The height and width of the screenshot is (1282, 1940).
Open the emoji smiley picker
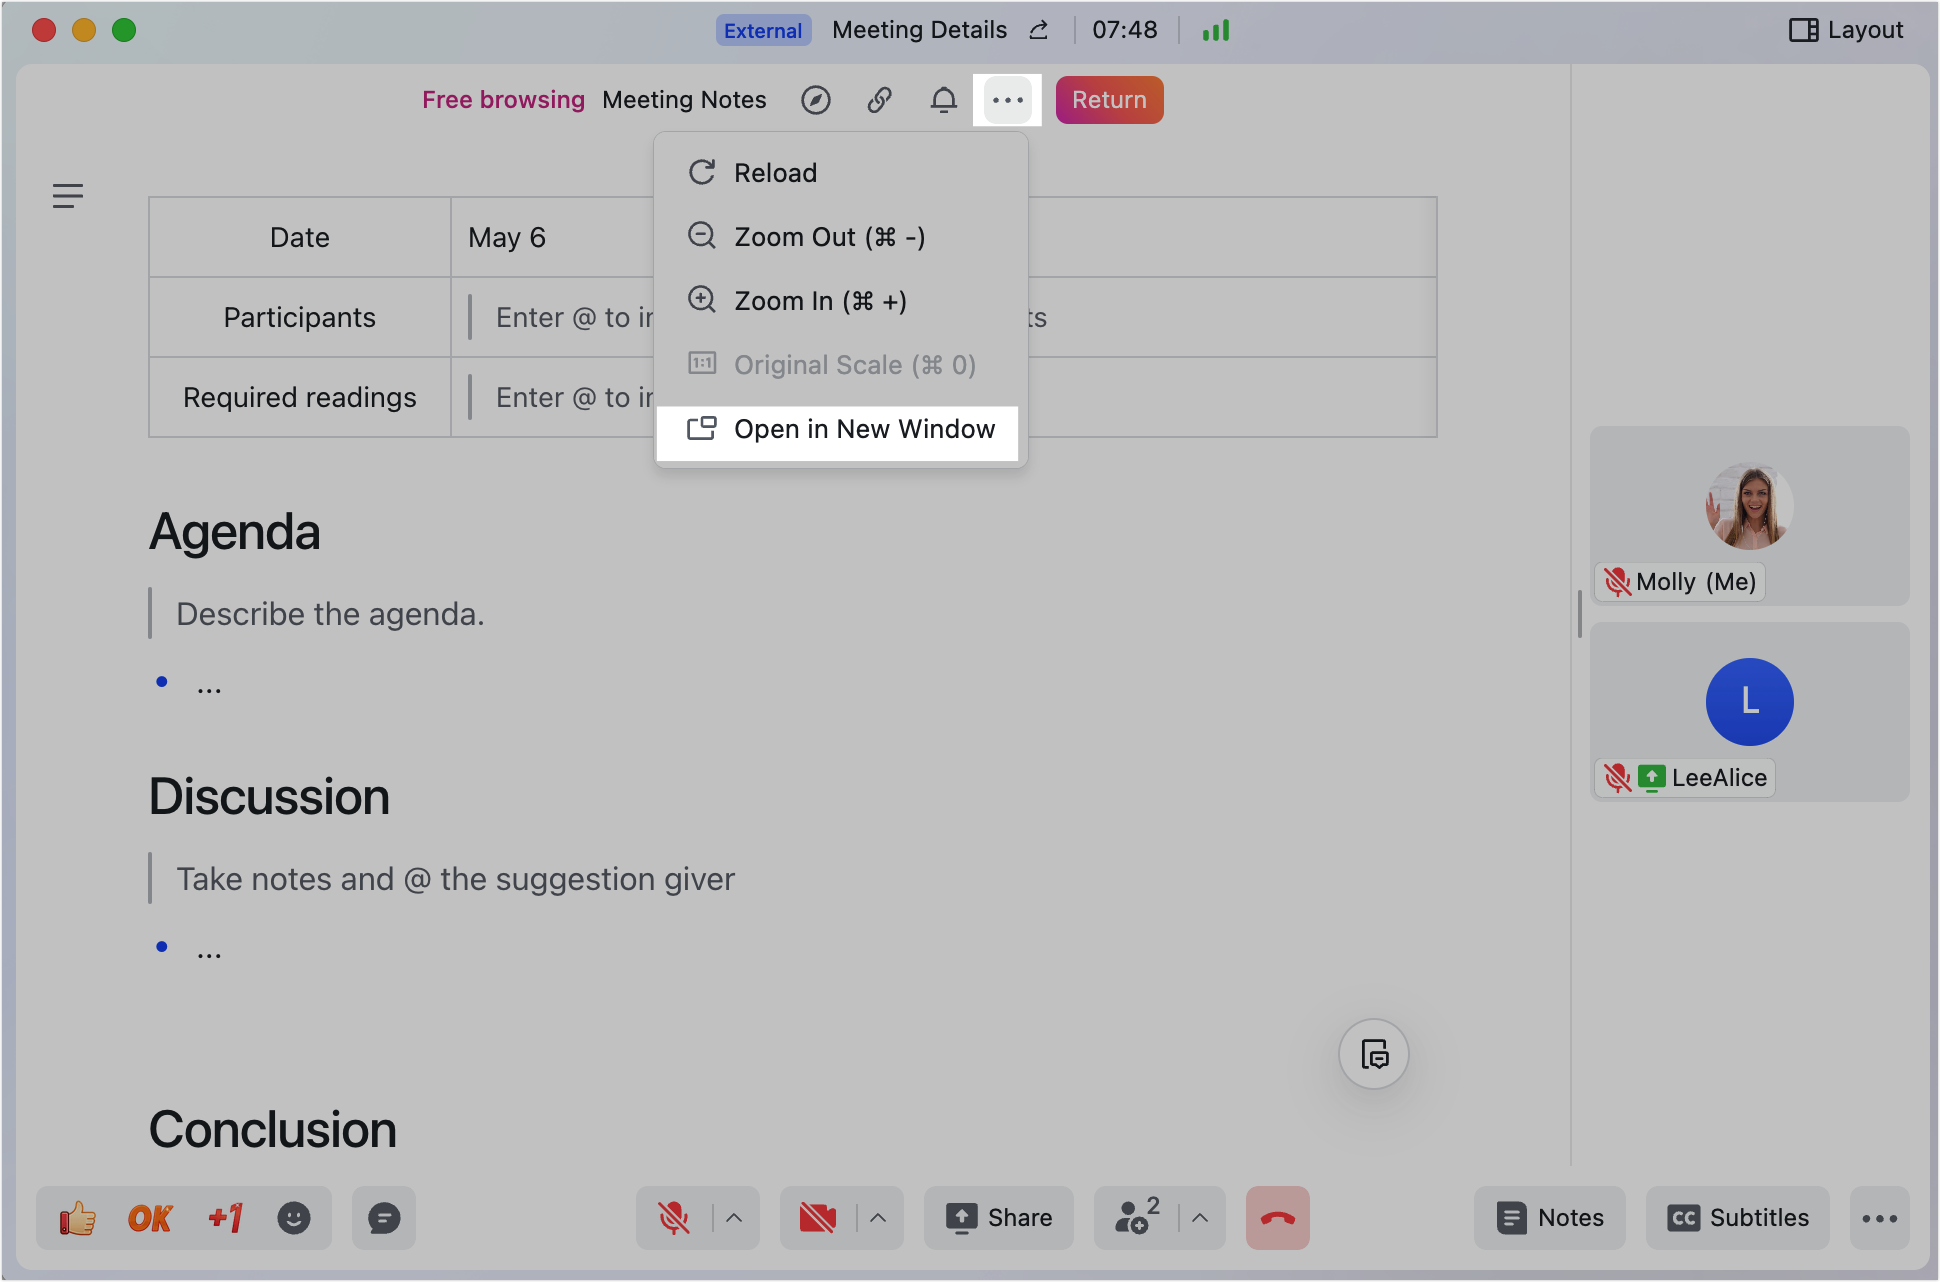[294, 1218]
